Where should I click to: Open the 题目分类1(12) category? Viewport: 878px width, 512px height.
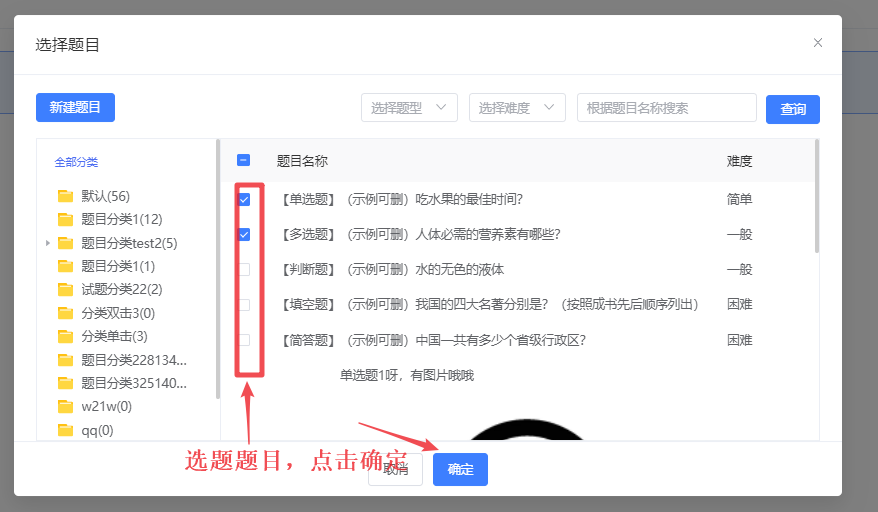[122, 219]
